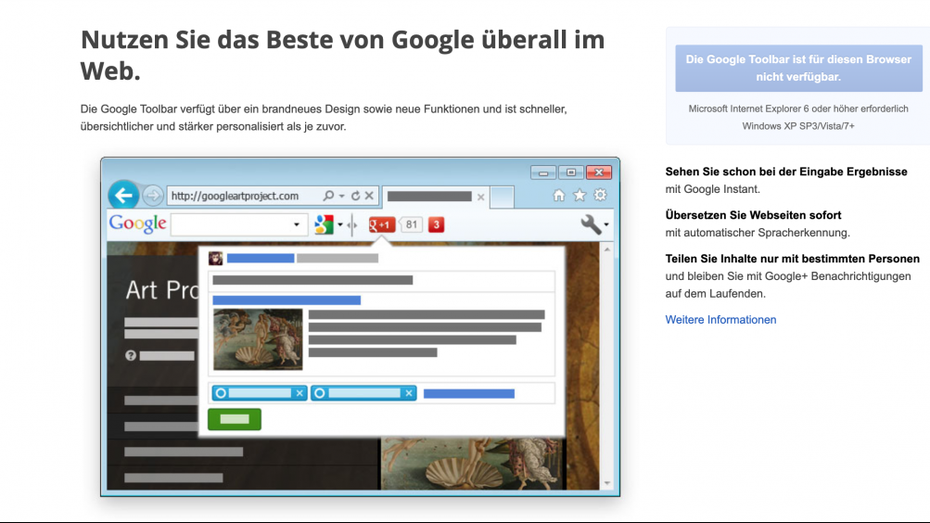
Task: Click the refresh icon in address bar
Action: coord(355,196)
